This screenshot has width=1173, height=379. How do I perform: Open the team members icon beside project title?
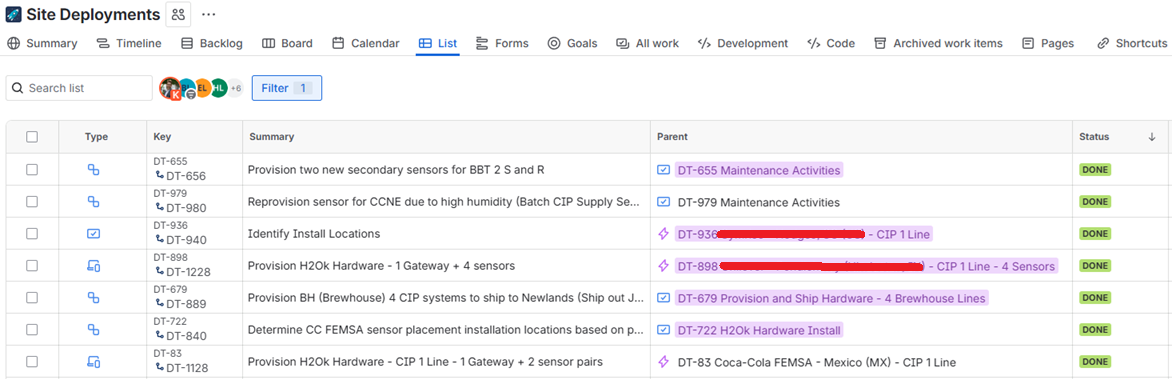(178, 14)
